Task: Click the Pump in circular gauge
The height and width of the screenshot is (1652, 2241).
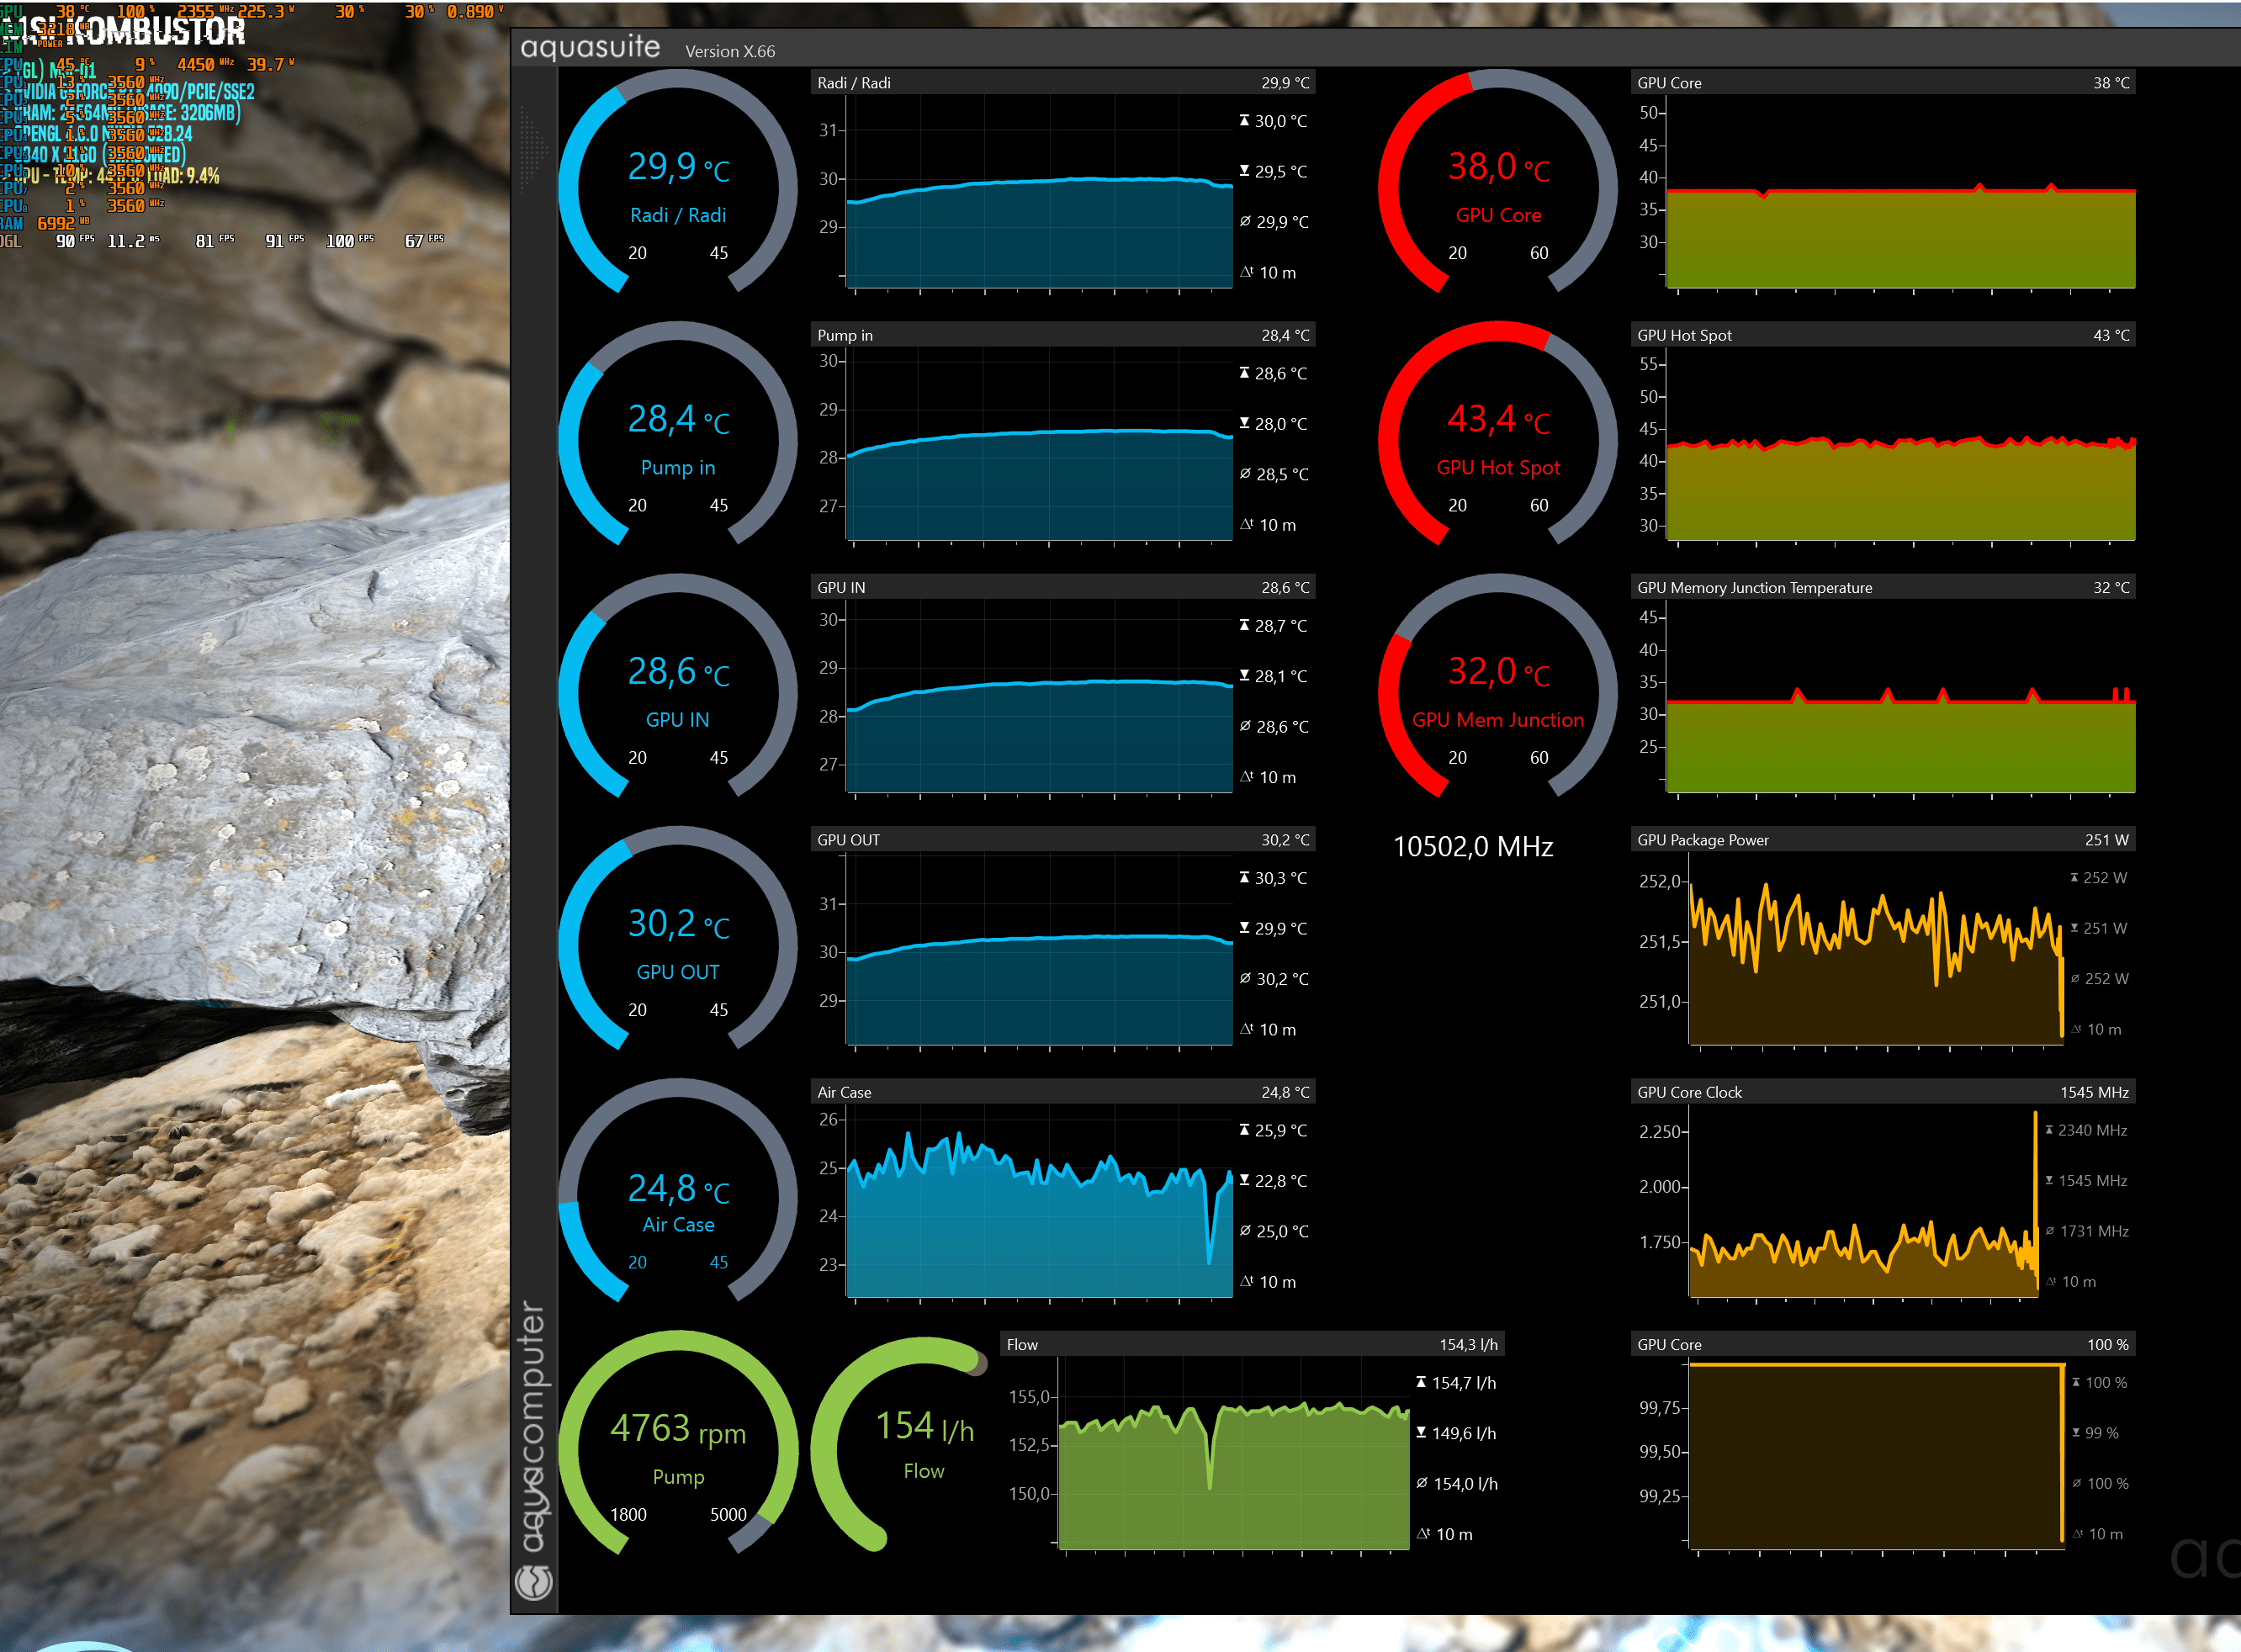Action: click(678, 440)
